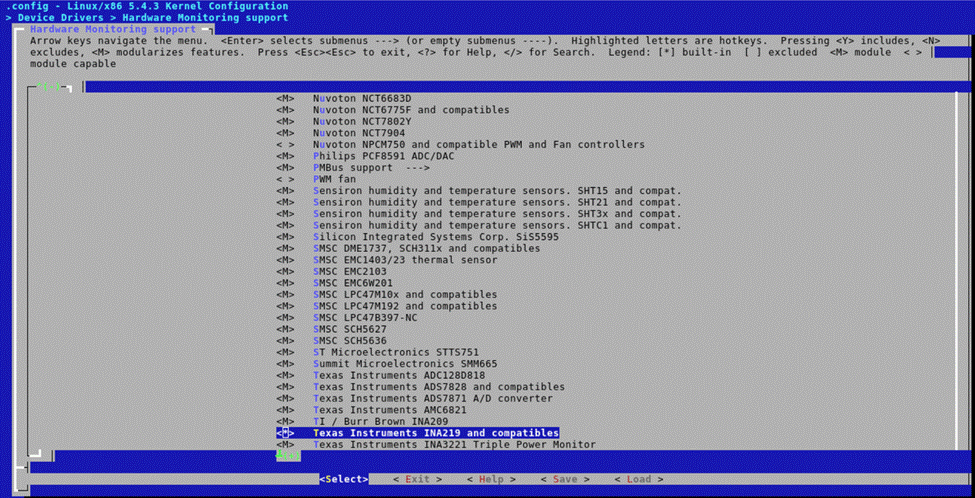Select ST Microelectronics STTS751 entry

click(x=396, y=352)
